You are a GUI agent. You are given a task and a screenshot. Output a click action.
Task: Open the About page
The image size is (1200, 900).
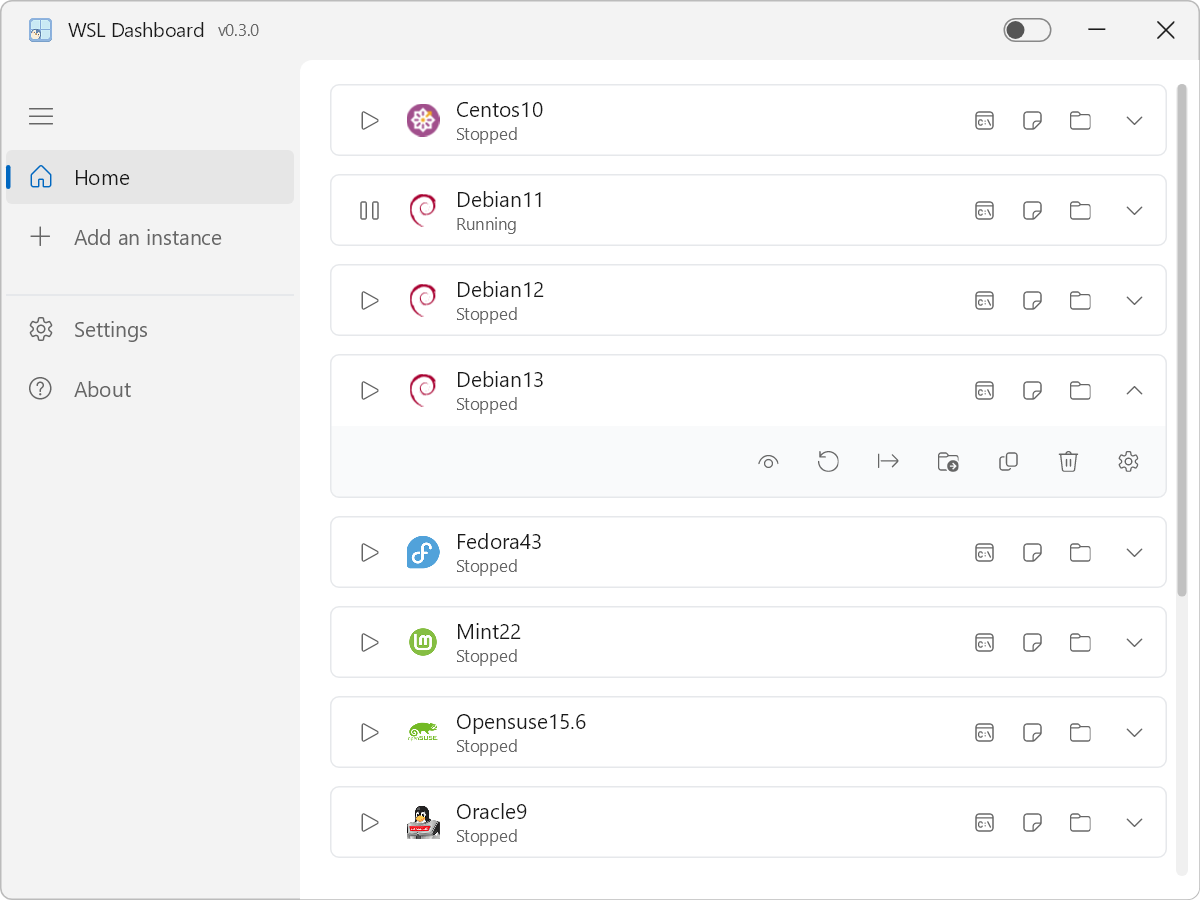pos(102,390)
